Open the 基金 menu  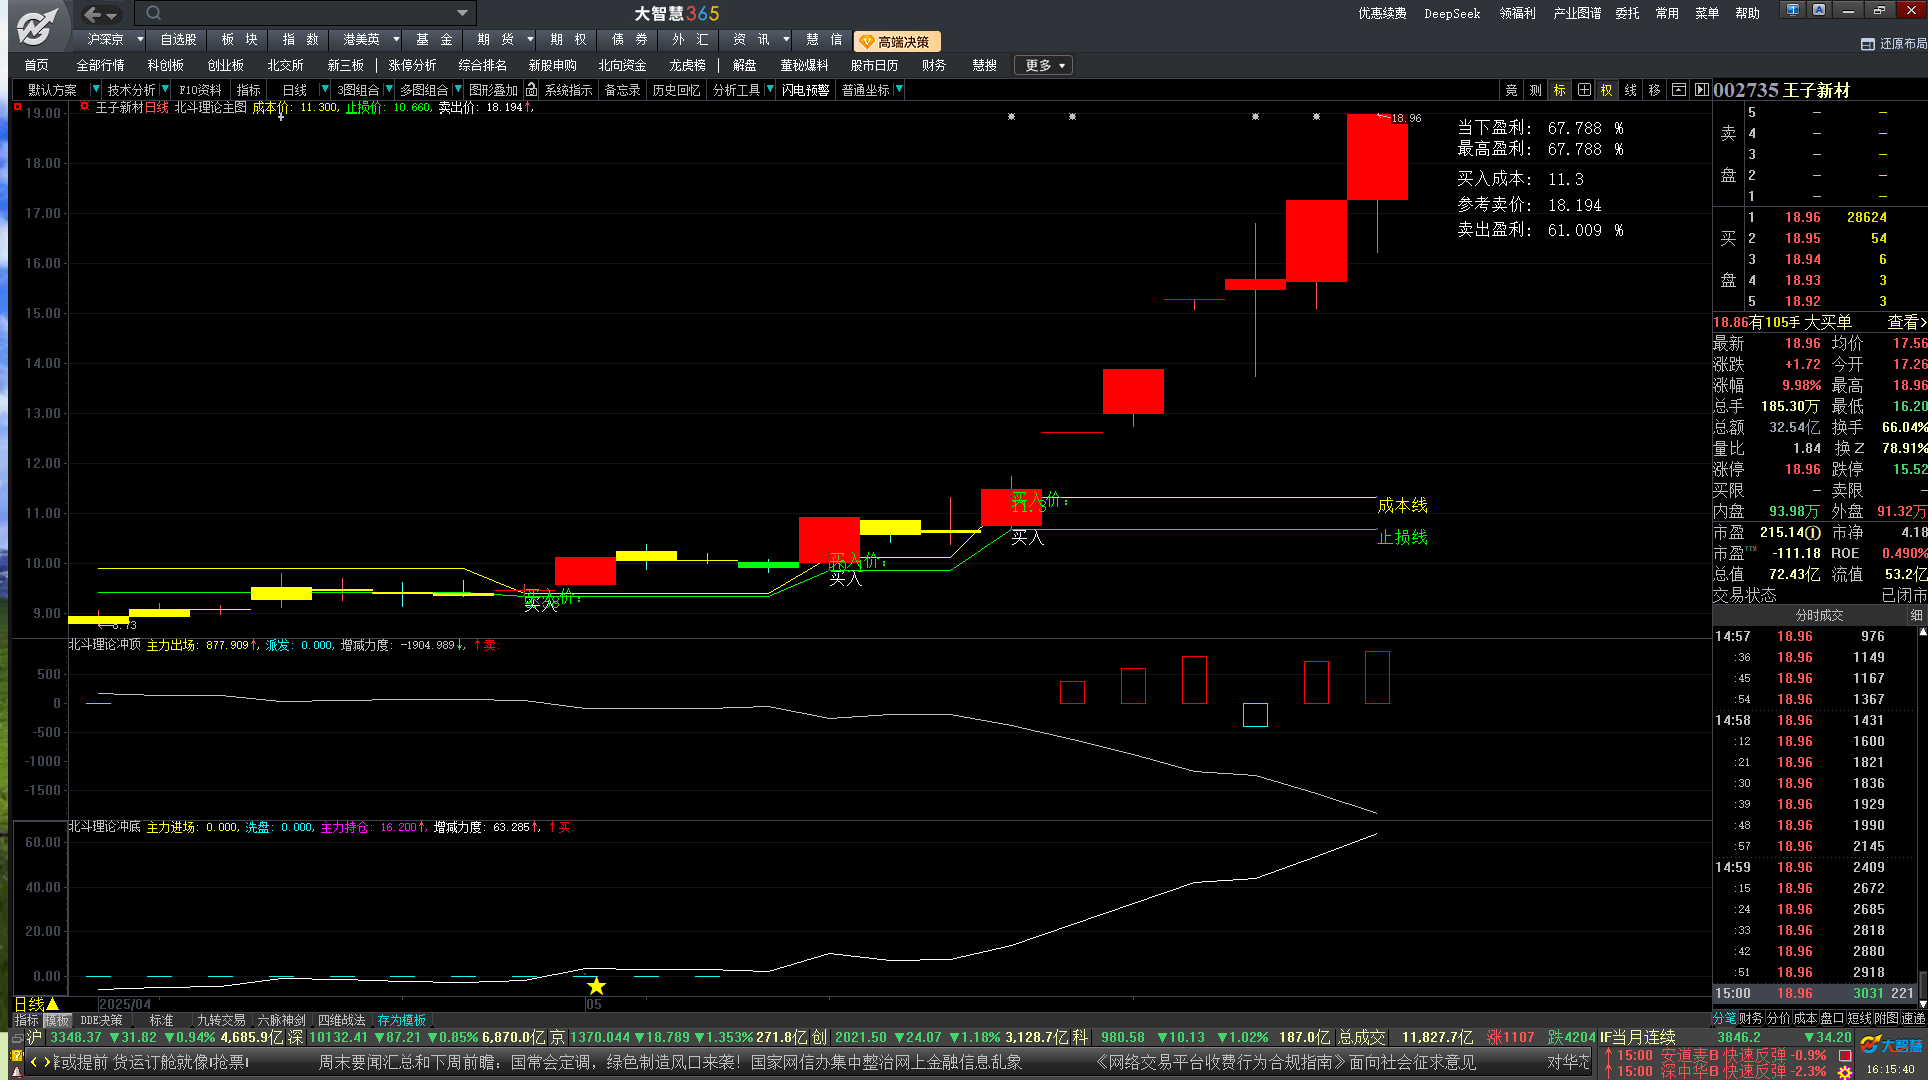pos(434,40)
